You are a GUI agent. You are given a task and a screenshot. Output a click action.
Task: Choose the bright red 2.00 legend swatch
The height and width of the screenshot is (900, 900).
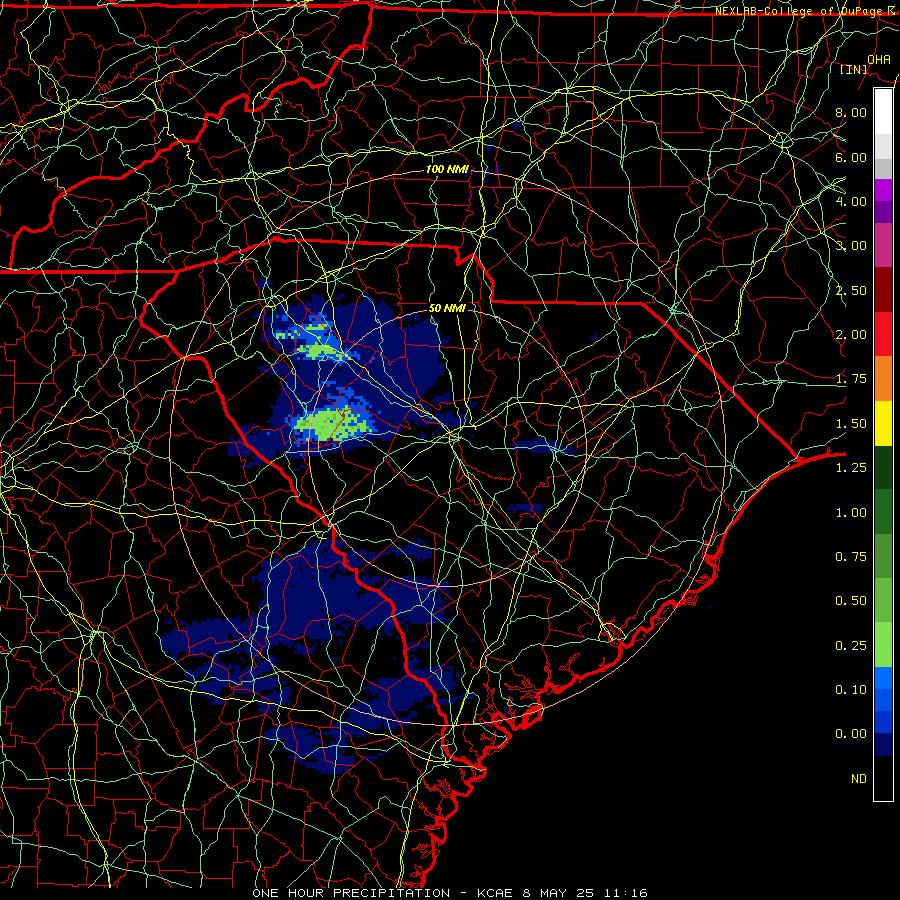[883, 334]
